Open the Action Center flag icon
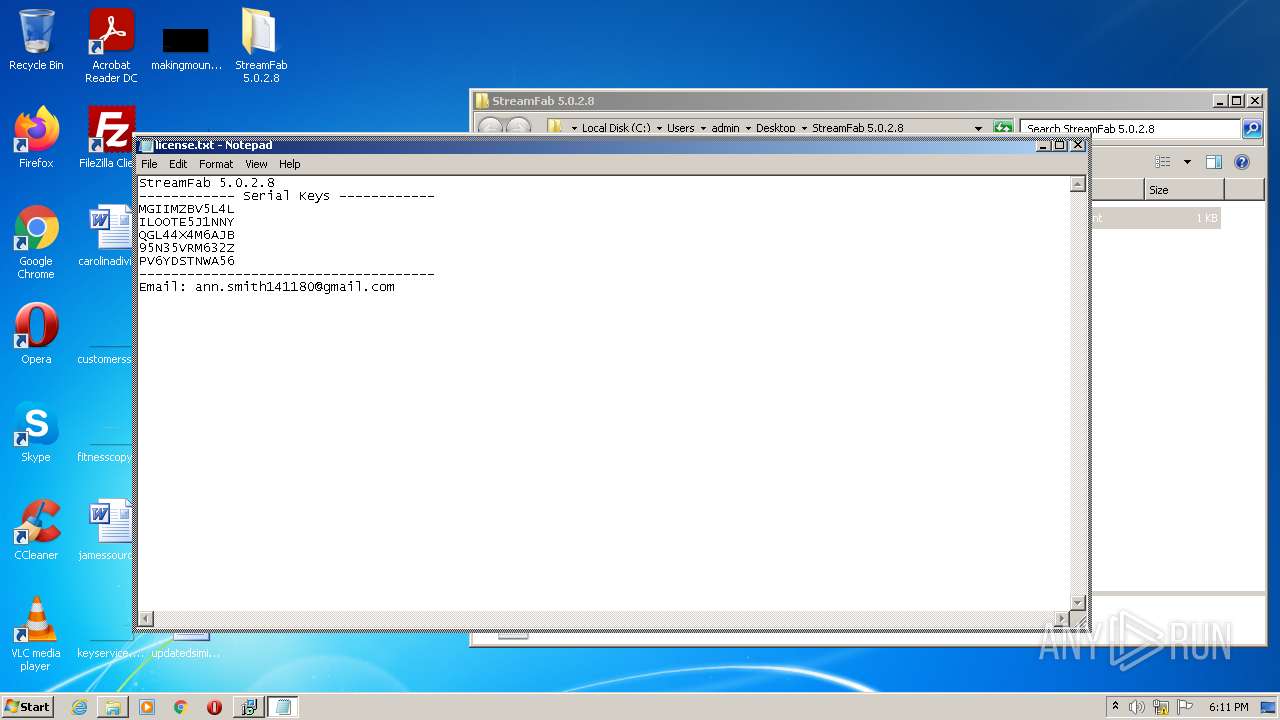This screenshot has height=720, width=1280. 1185,707
